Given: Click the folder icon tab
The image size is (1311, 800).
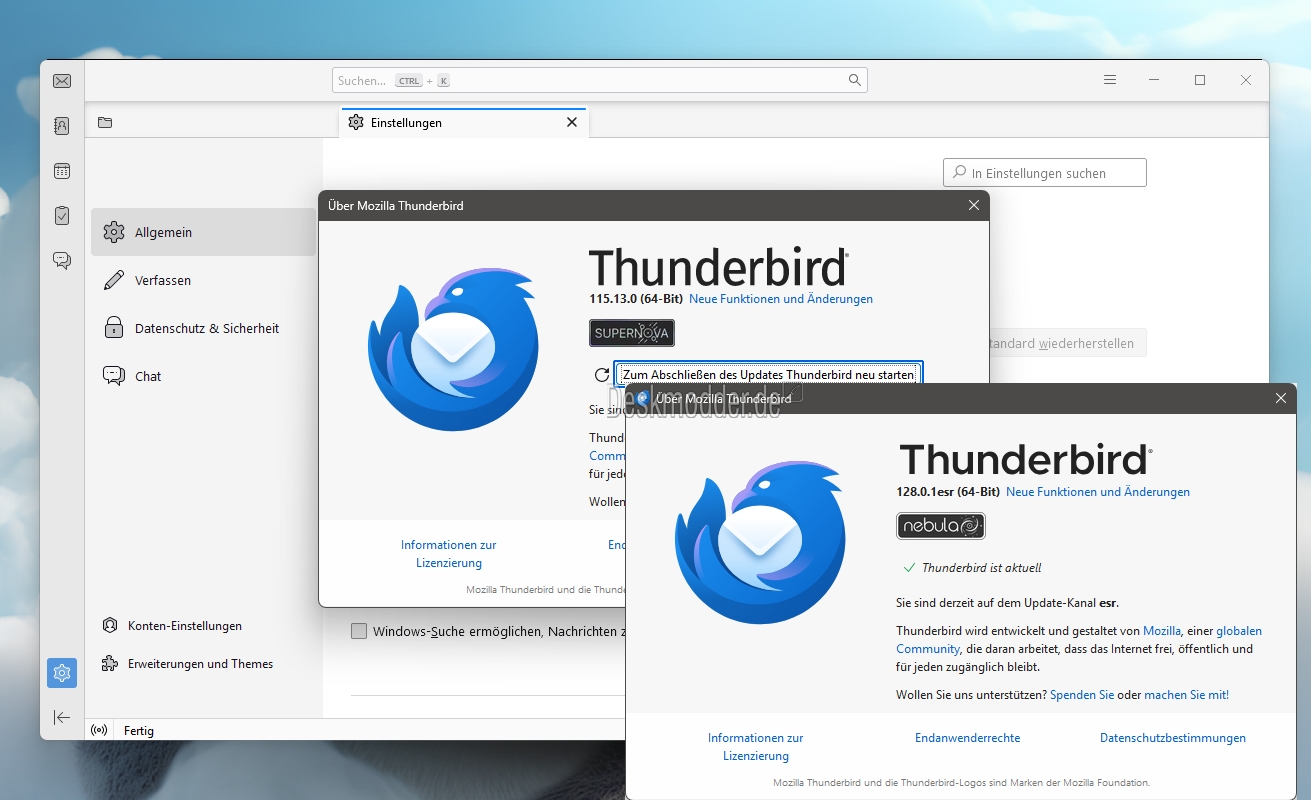Looking at the screenshot, I should [x=105, y=122].
